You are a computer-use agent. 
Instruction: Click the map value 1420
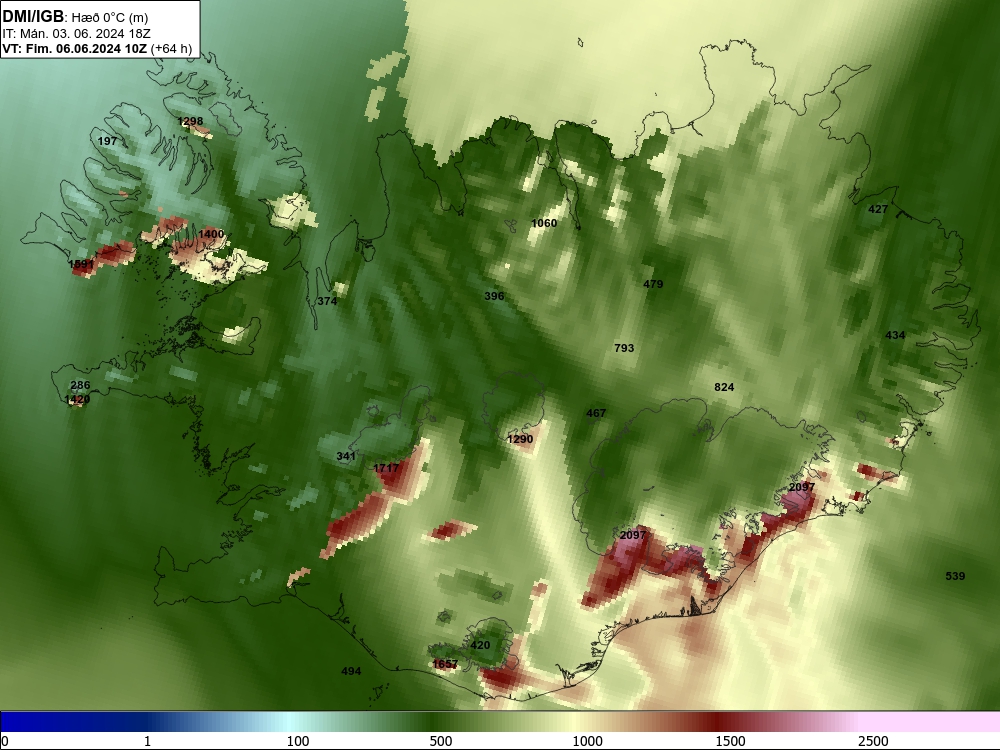click(x=77, y=400)
